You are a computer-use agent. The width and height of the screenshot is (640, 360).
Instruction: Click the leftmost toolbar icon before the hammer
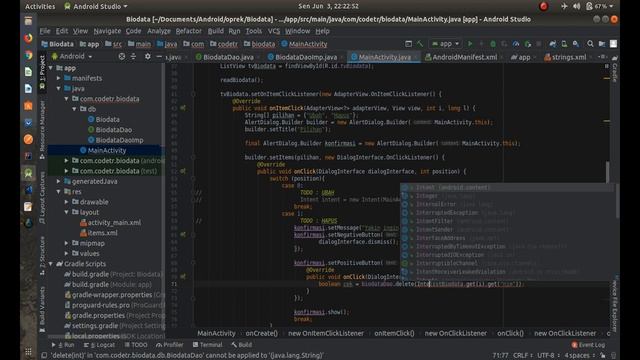point(409,44)
